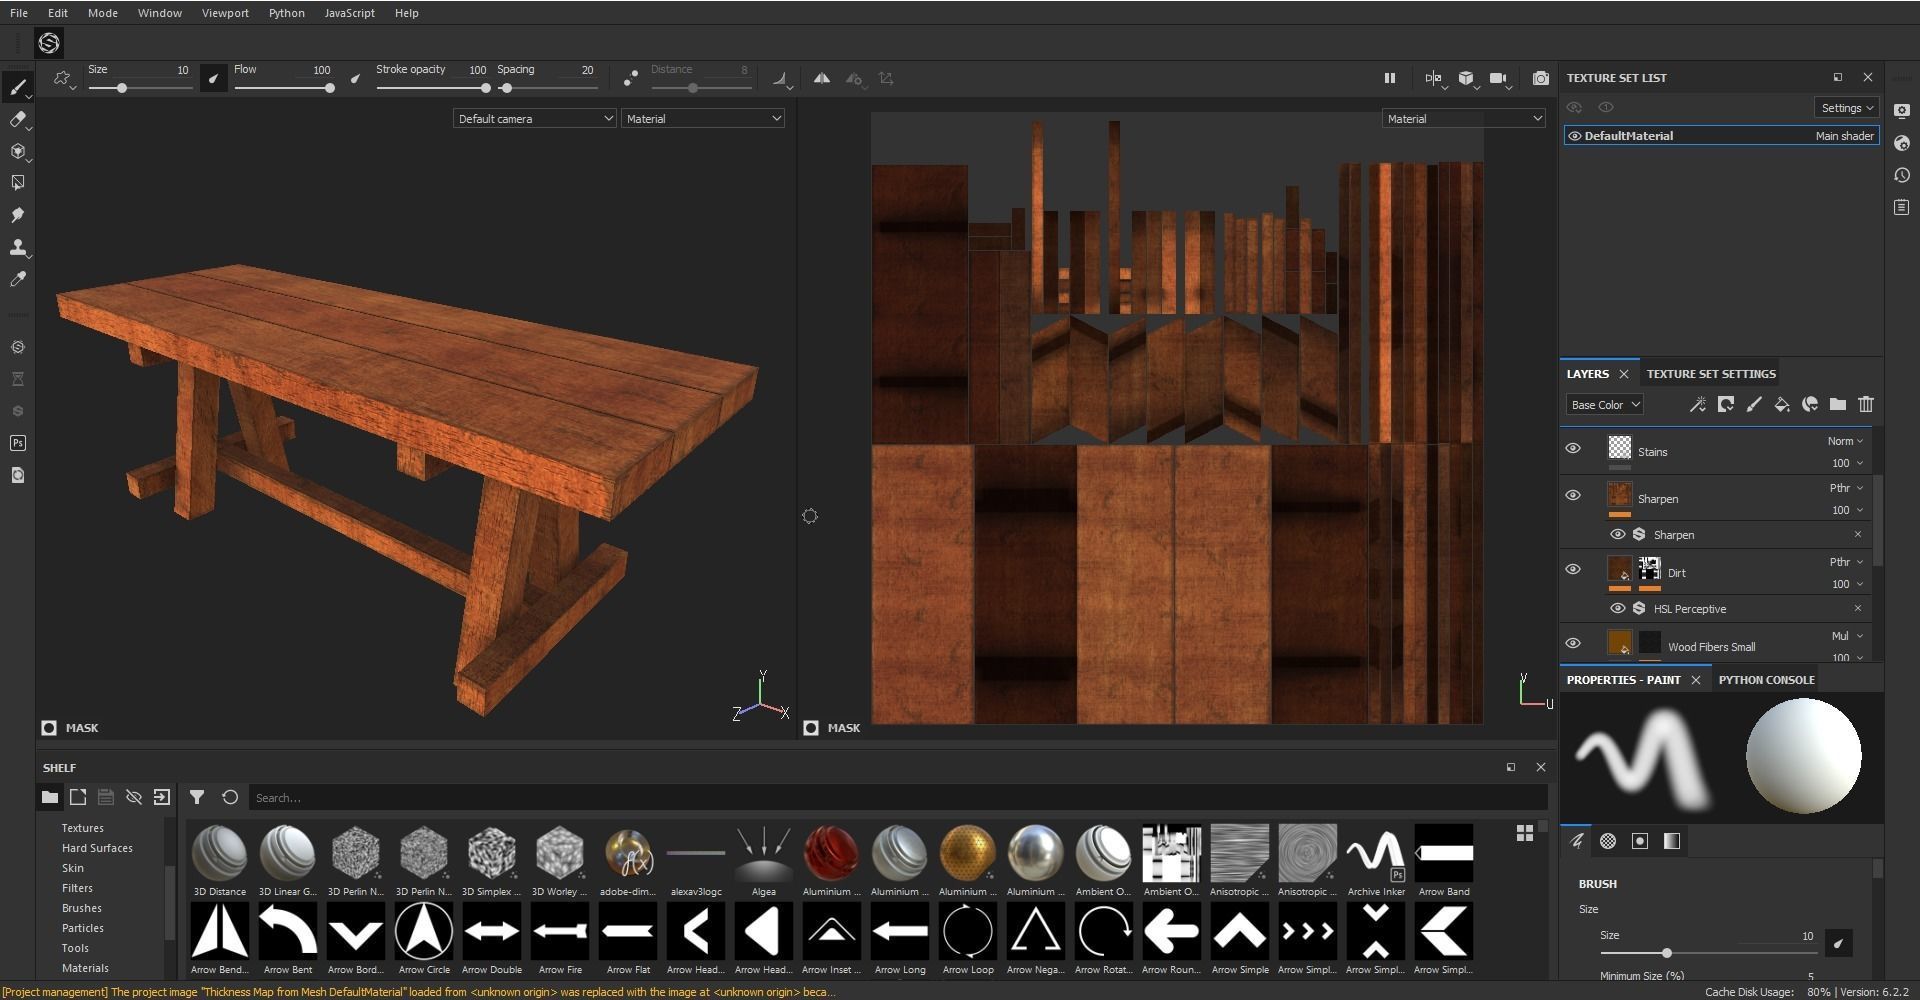This screenshot has width=1920, height=1000.
Task: Toggle visibility of Sharpen layer
Action: click(1573, 495)
